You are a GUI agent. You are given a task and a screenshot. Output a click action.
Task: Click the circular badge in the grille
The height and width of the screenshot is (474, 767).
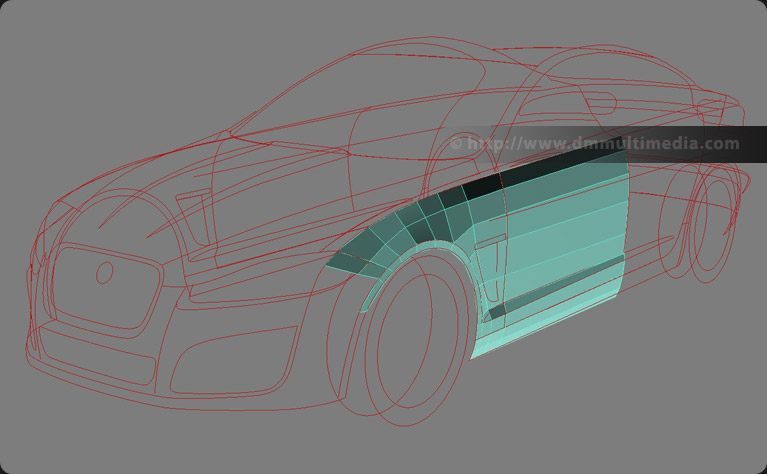(x=105, y=272)
